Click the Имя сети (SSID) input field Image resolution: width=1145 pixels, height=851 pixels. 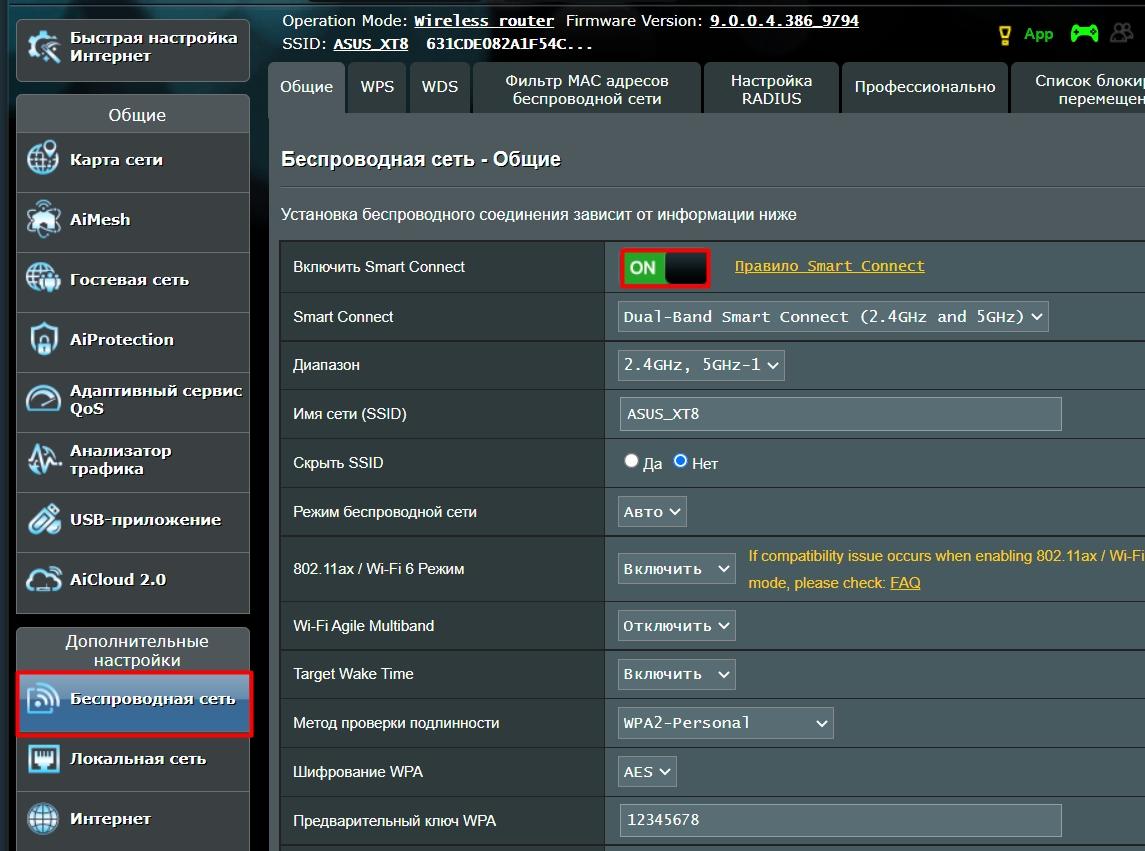(840, 414)
